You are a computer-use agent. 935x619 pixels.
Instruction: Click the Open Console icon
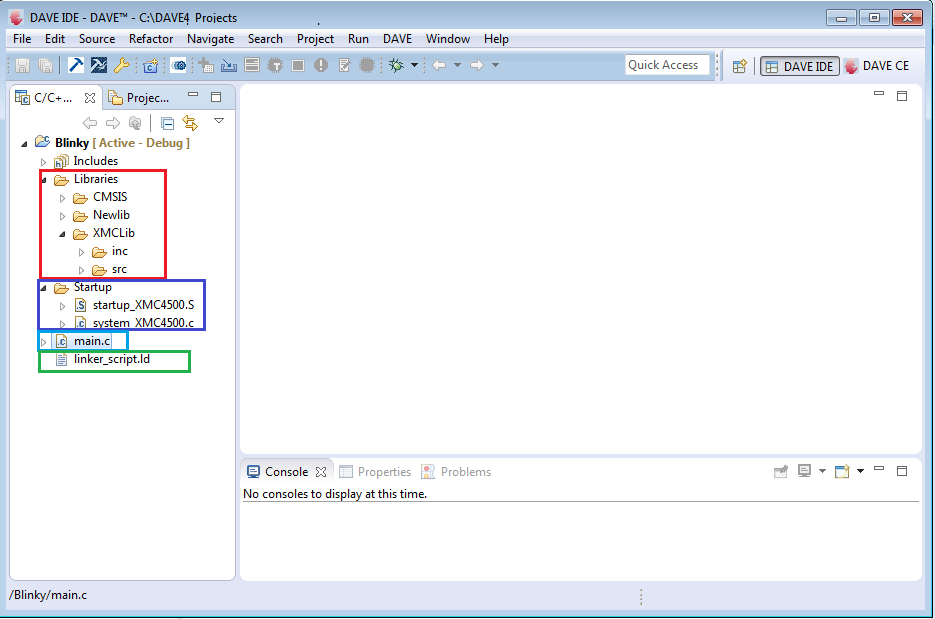(842, 472)
